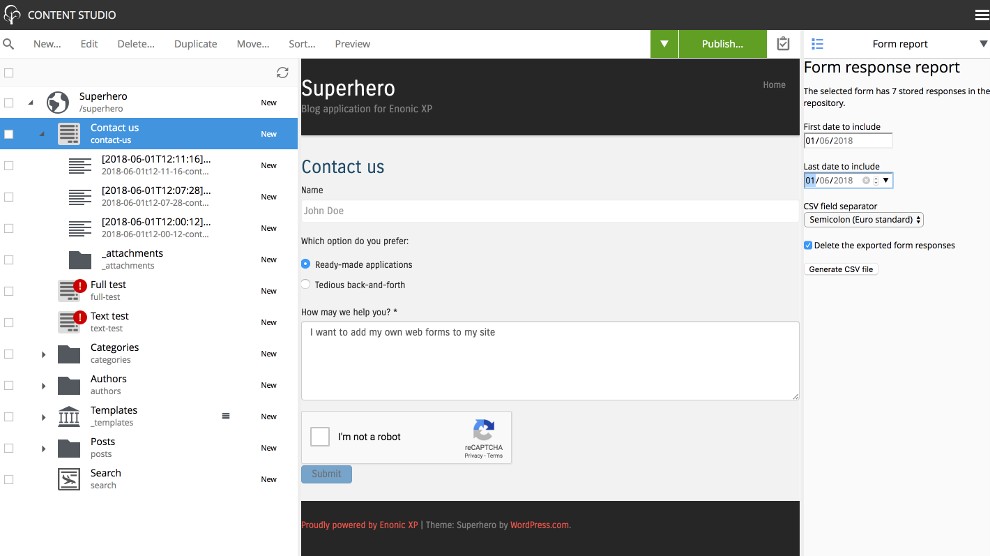Select the Ready-made applications radio option

[306, 264]
